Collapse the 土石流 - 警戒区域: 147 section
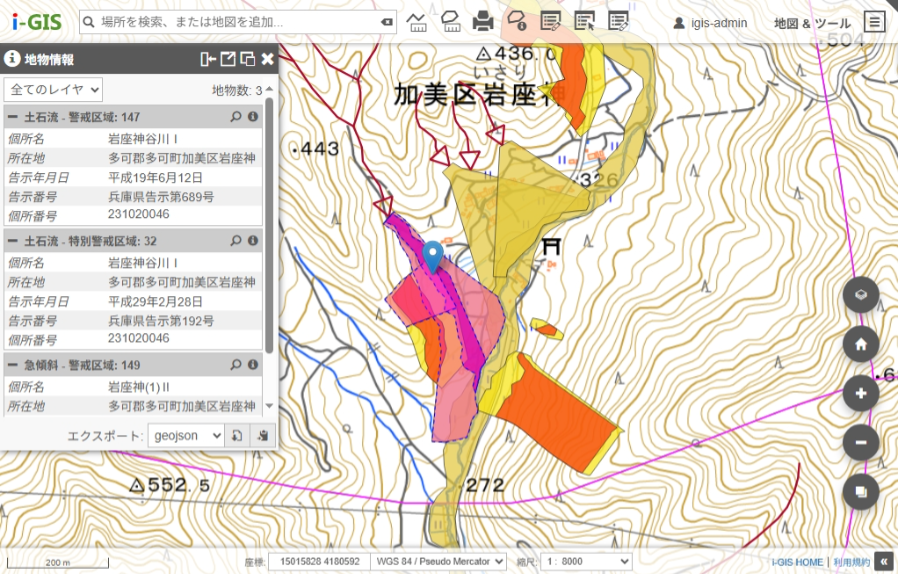 [13, 117]
